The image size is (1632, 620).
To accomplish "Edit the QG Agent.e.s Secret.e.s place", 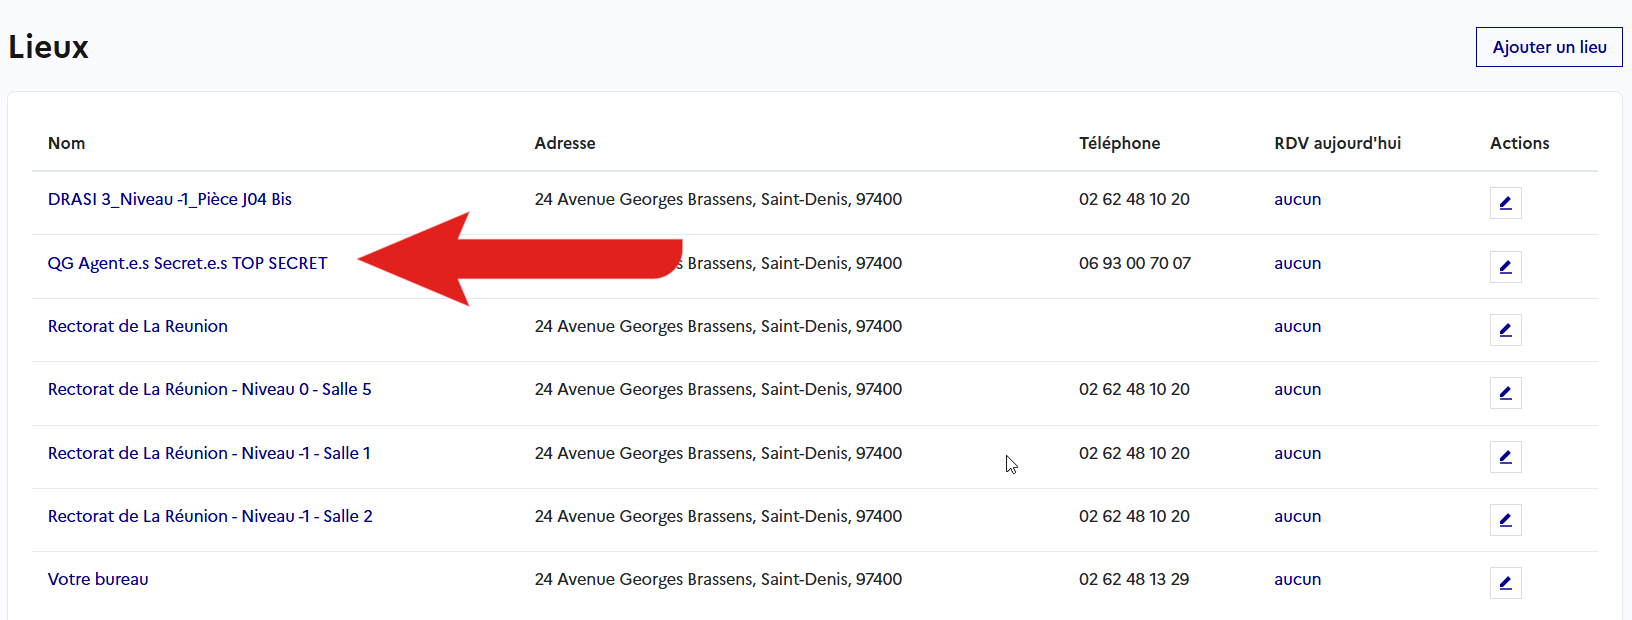I will pyautogui.click(x=1505, y=267).
